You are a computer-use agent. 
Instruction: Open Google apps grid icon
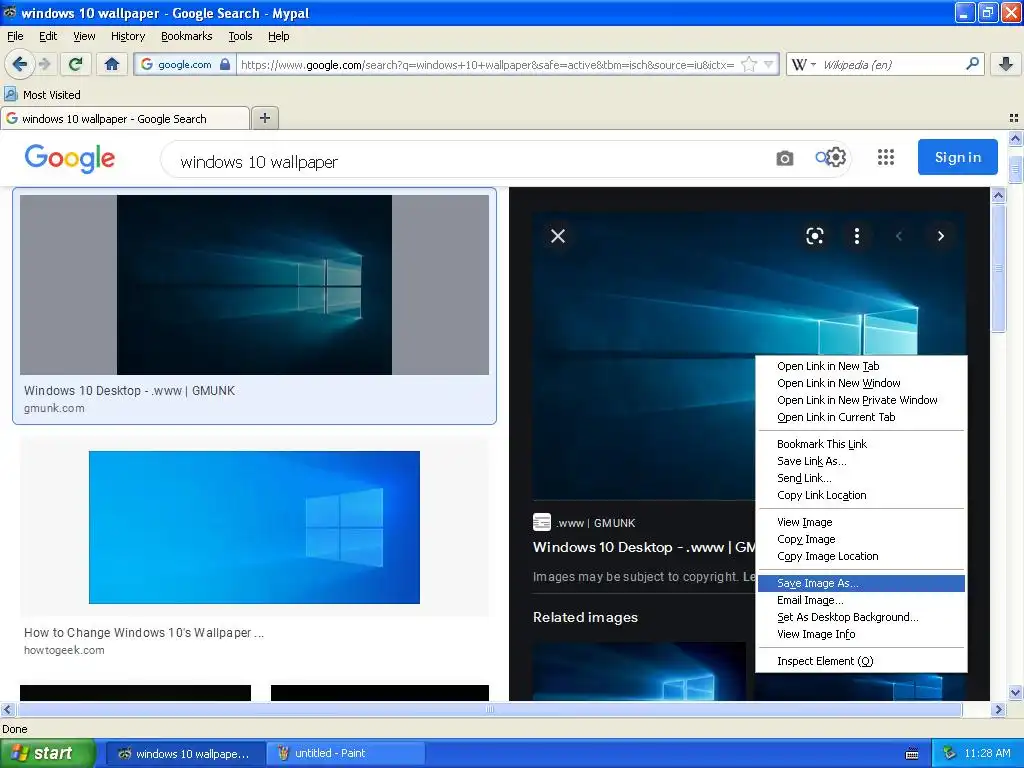(x=886, y=157)
